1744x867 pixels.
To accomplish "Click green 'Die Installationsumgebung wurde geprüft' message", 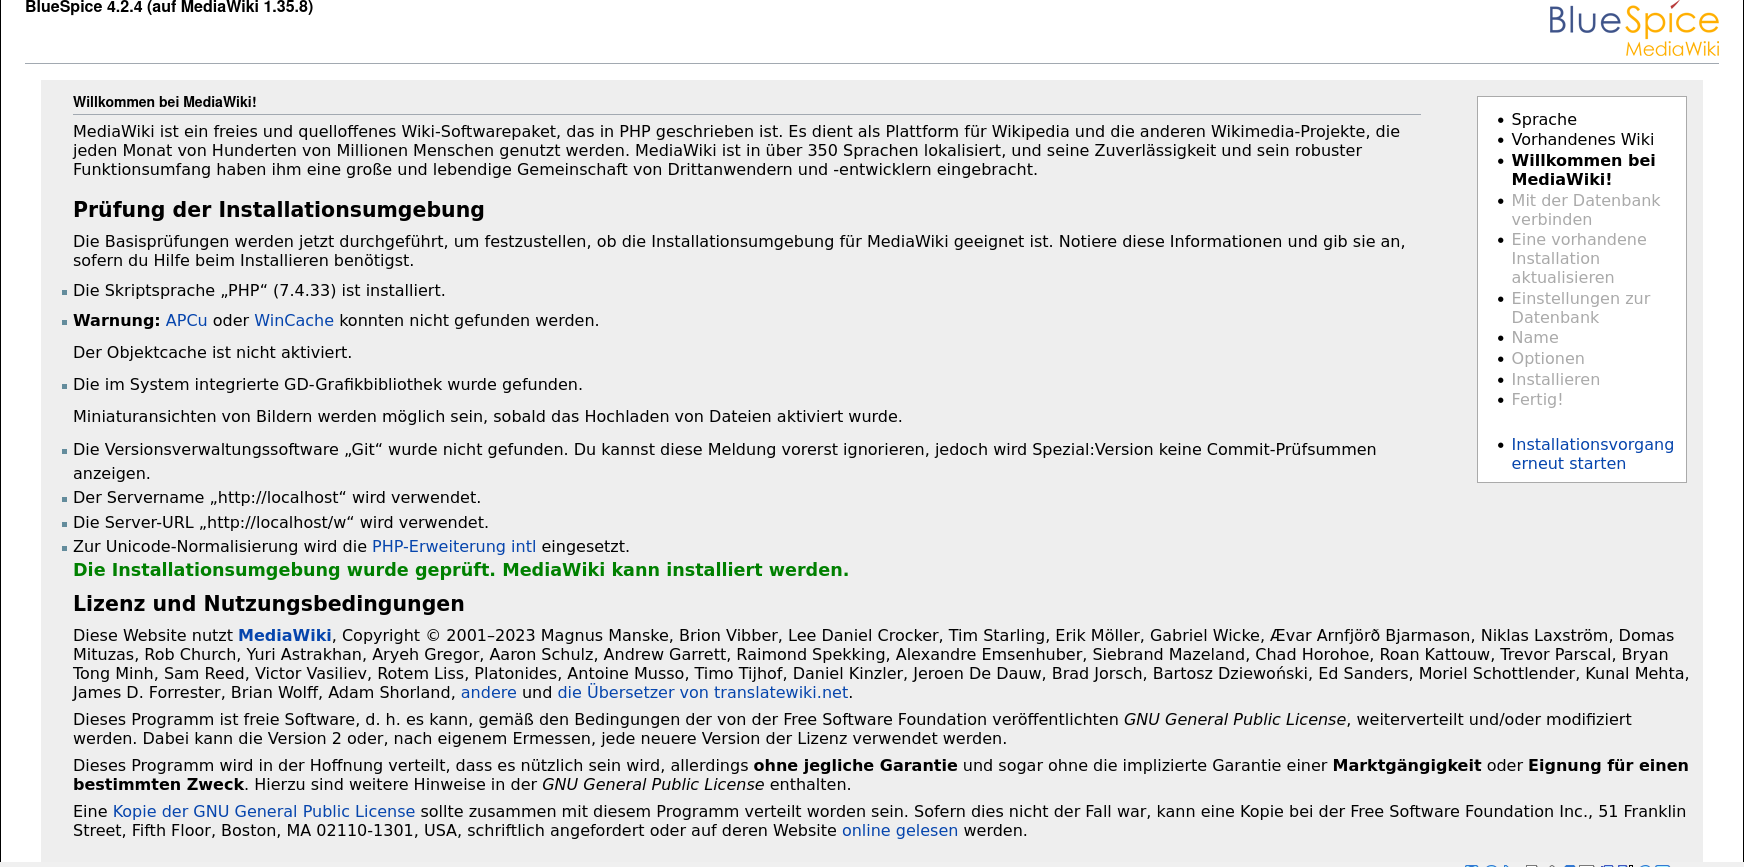I will click(461, 570).
